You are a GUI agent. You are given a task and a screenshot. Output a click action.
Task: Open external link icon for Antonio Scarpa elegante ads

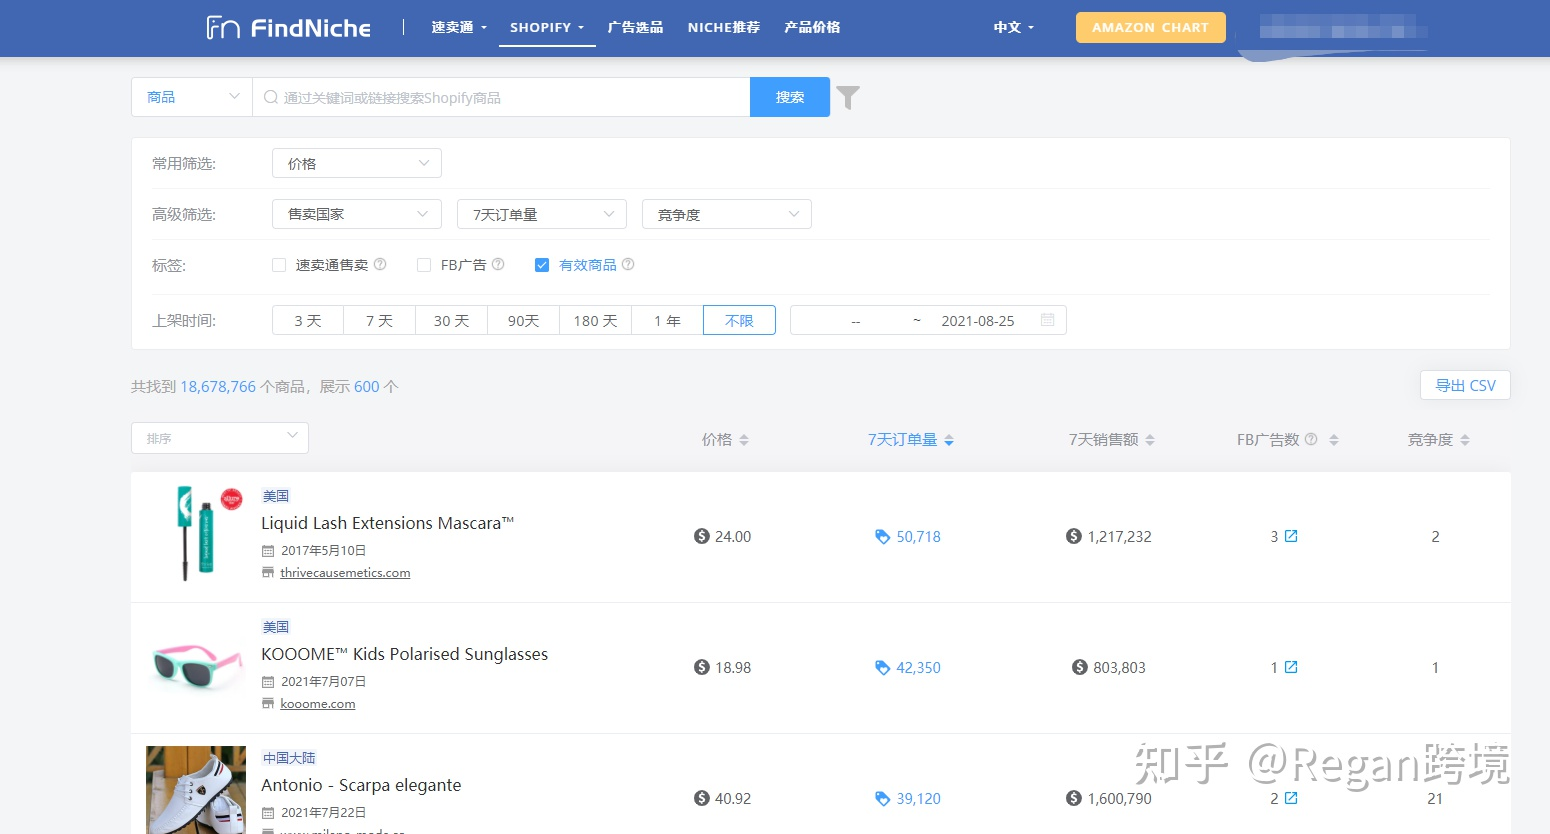tap(1292, 798)
